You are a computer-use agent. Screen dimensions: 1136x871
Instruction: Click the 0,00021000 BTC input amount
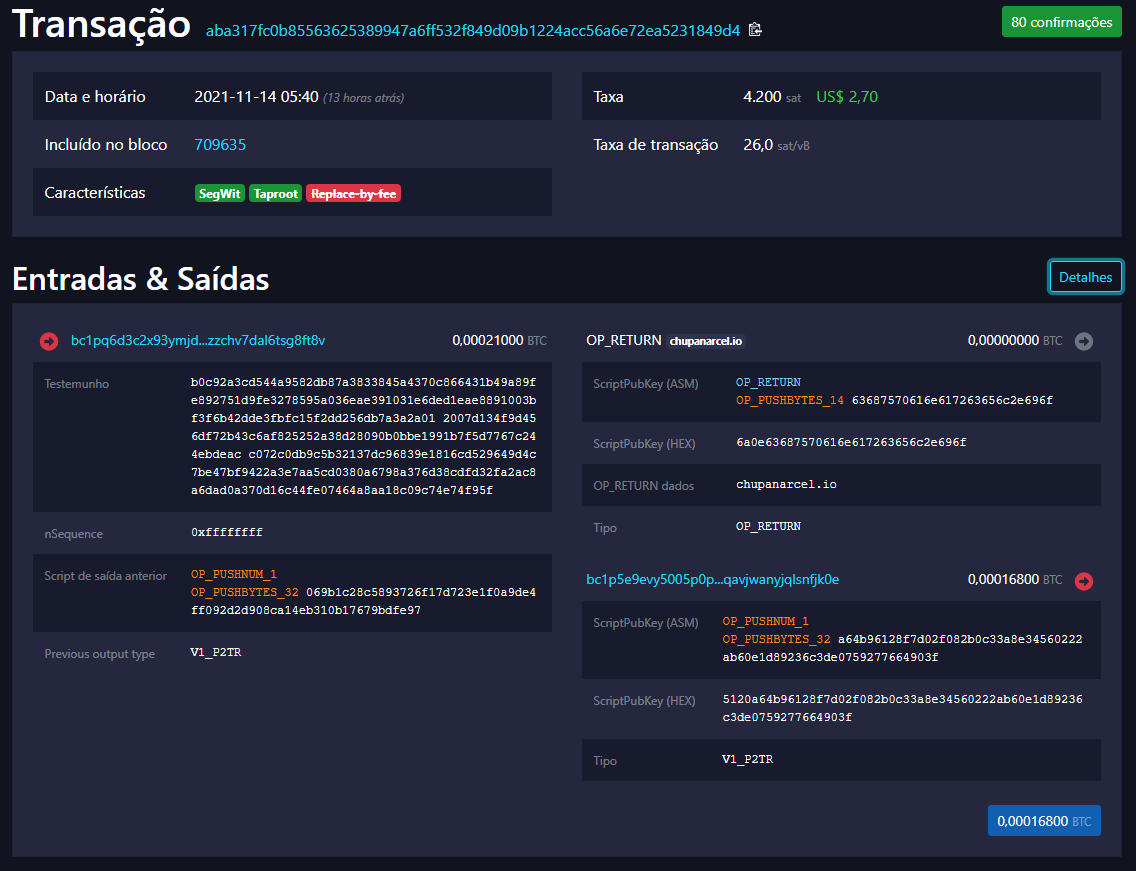tap(488, 341)
